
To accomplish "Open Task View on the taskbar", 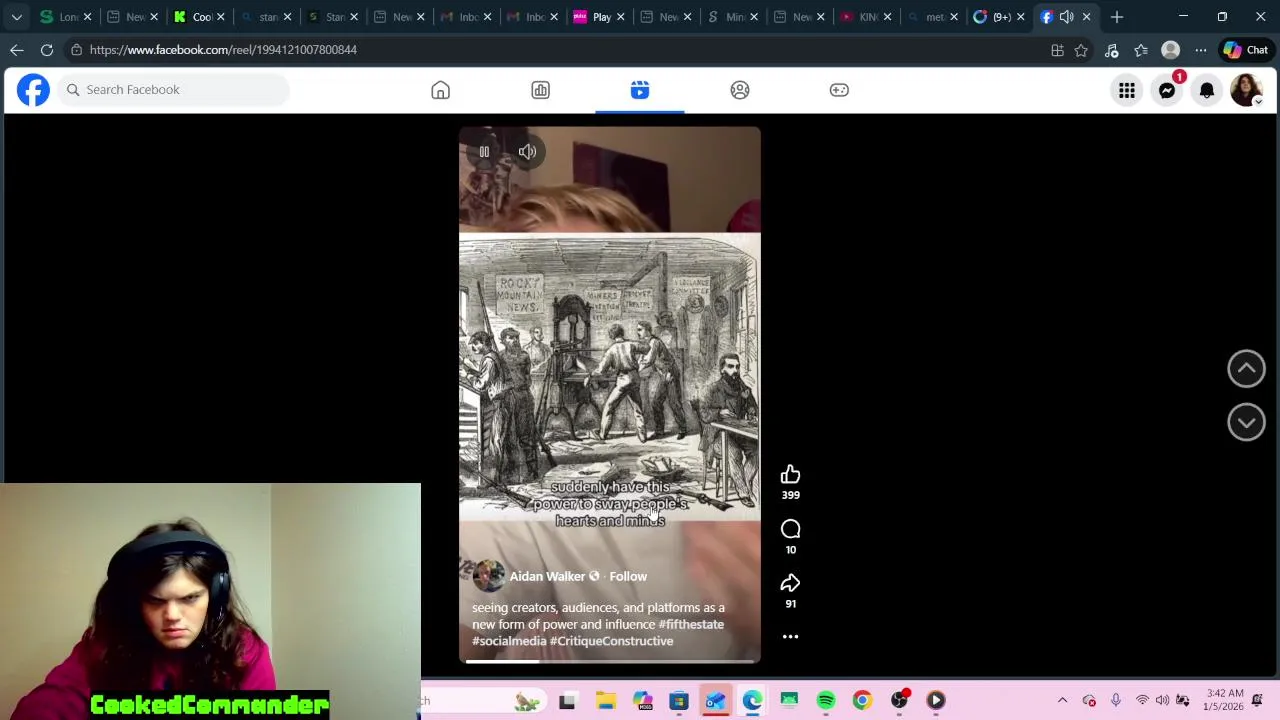I will tap(567, 701).
